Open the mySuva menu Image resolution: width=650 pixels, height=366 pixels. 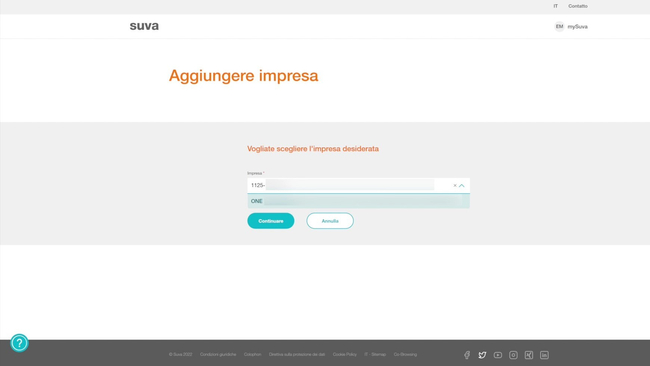click(577, 27)
